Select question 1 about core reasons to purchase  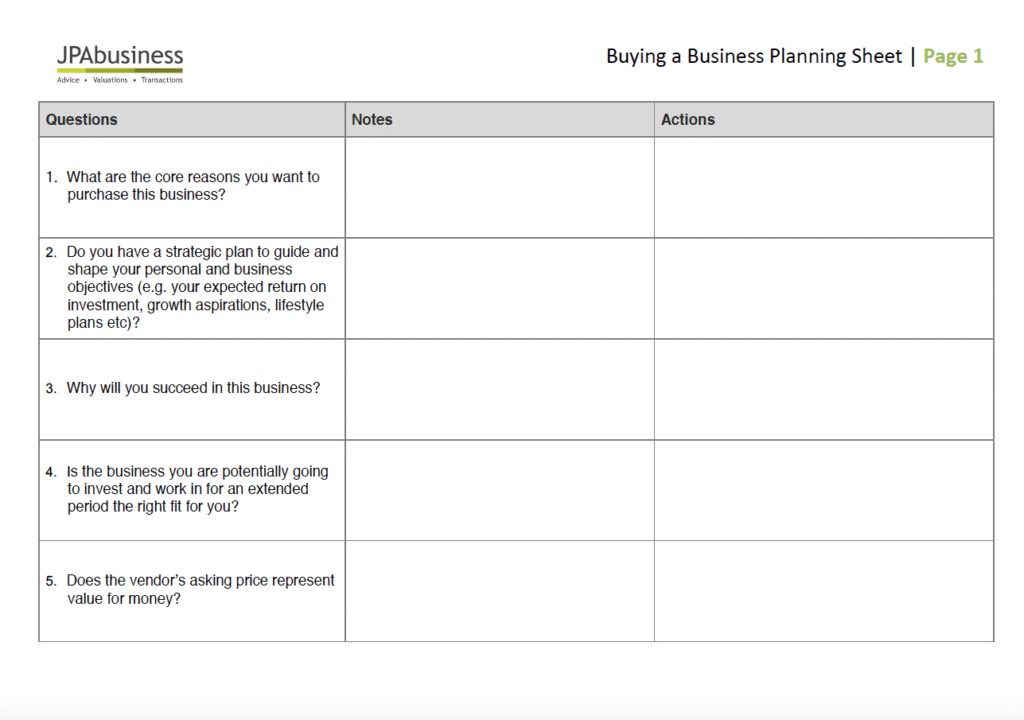pos(183,186)
